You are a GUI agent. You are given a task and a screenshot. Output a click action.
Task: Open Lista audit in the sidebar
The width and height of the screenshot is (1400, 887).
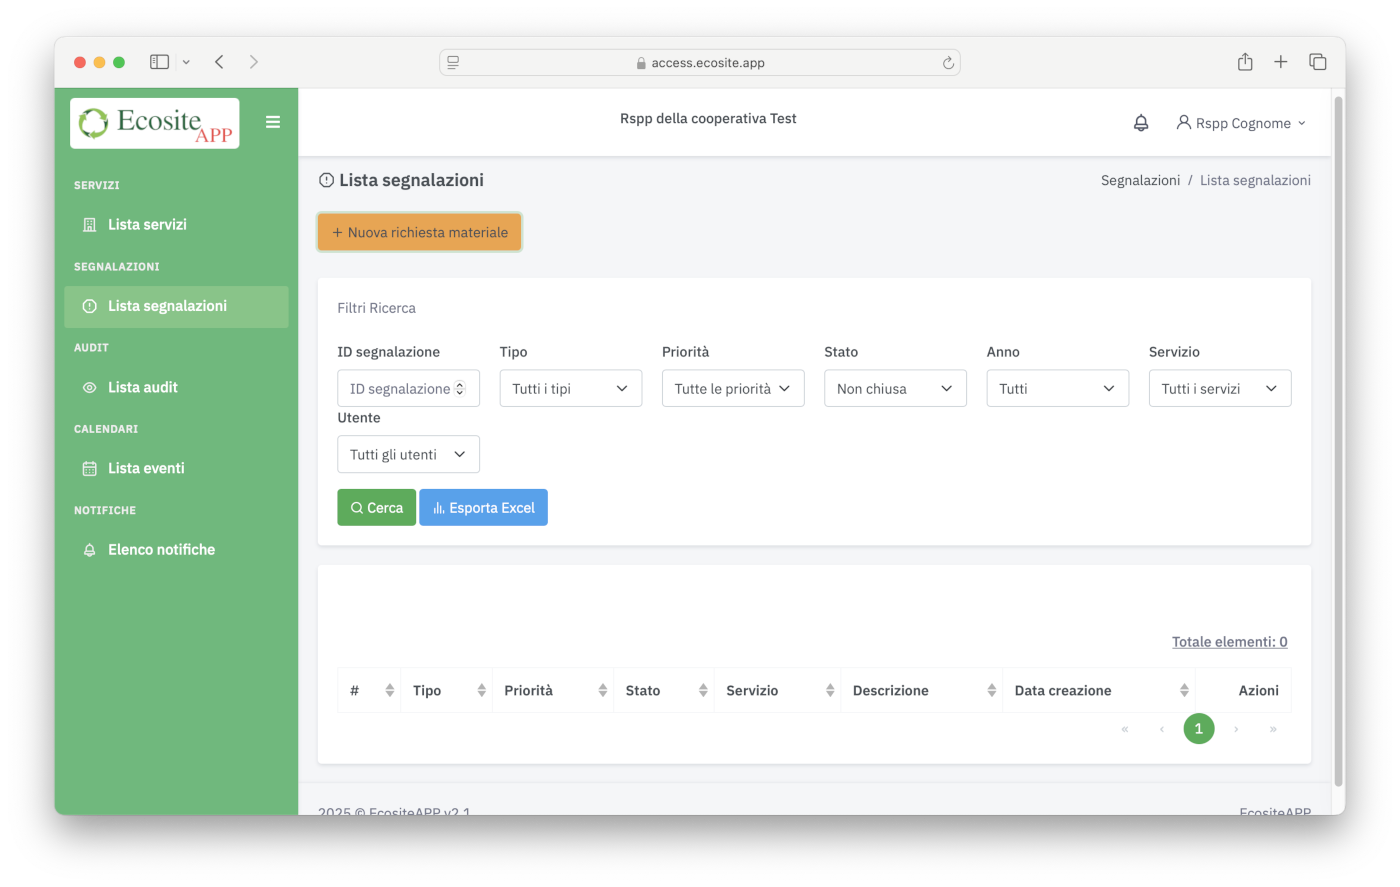point(176,387)
